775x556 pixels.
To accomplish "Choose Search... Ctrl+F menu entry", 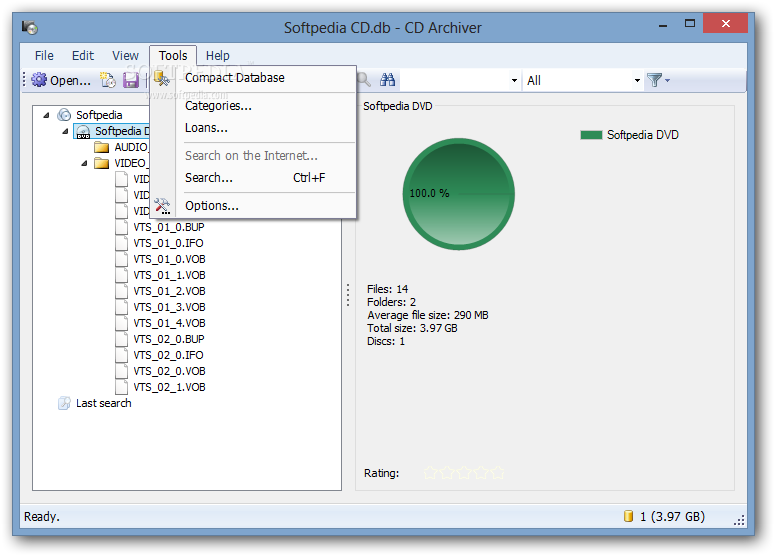I will [254, 178].
